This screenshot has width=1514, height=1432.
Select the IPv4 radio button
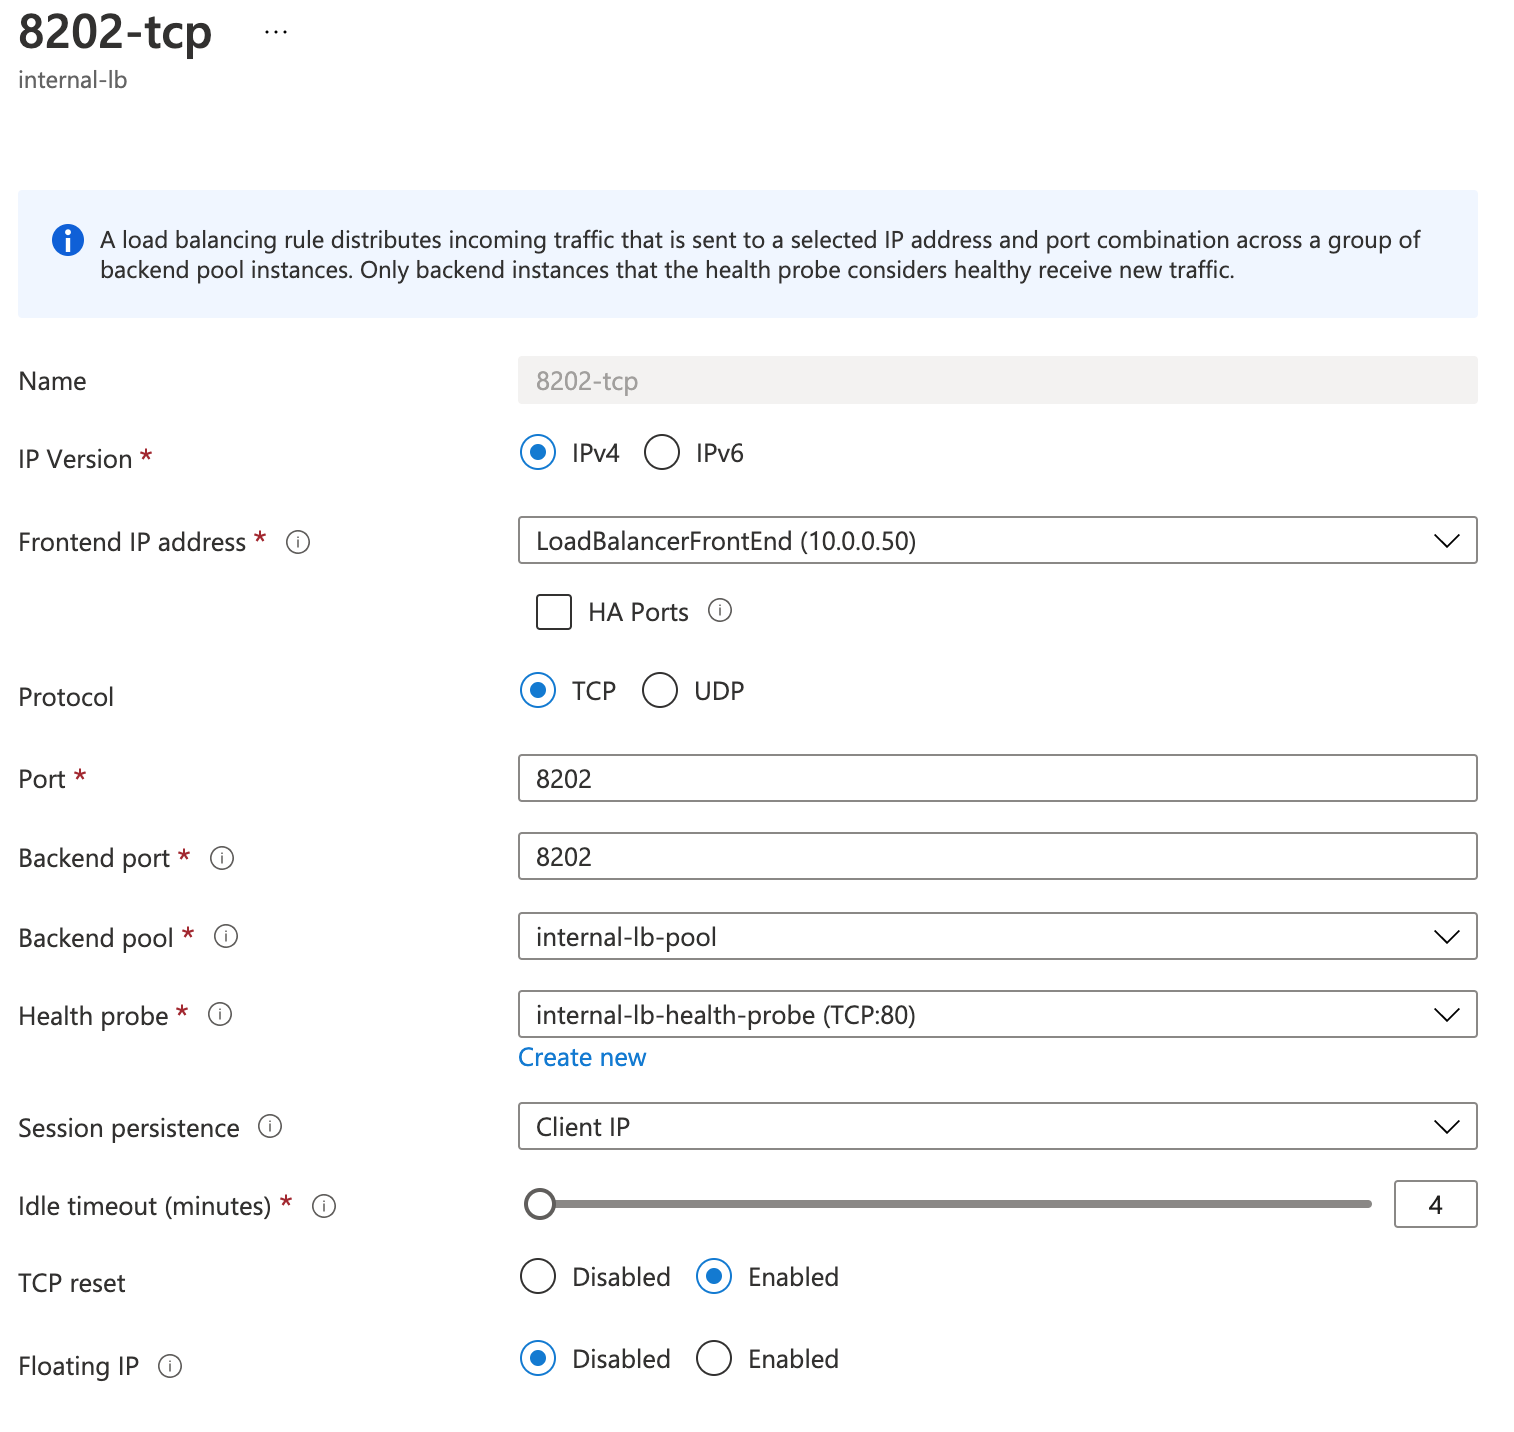(538, 452)
